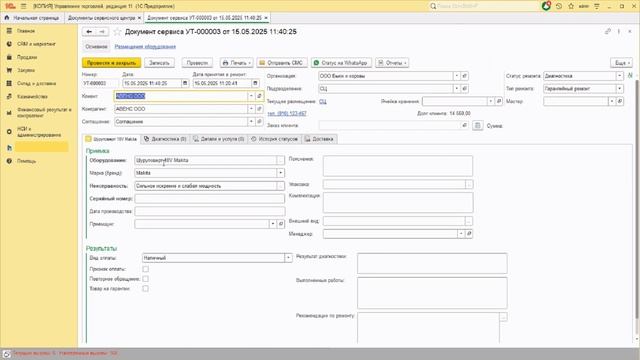Go to Начальная страница home tab

[32, 18]
